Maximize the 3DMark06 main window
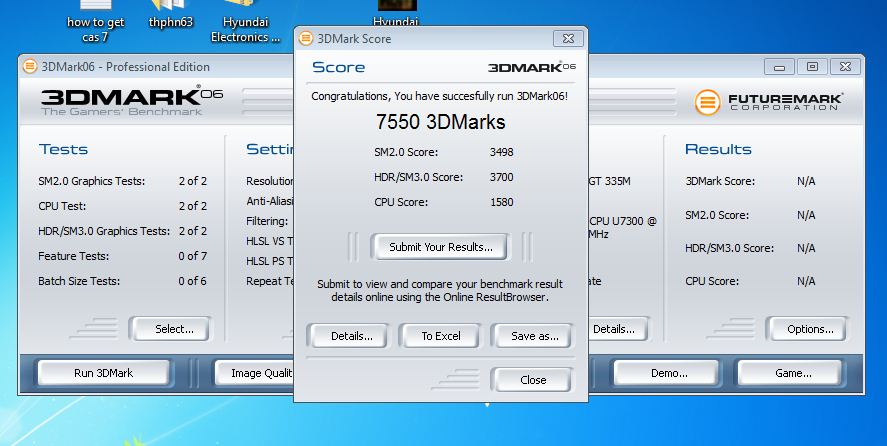 click(812, 67)
